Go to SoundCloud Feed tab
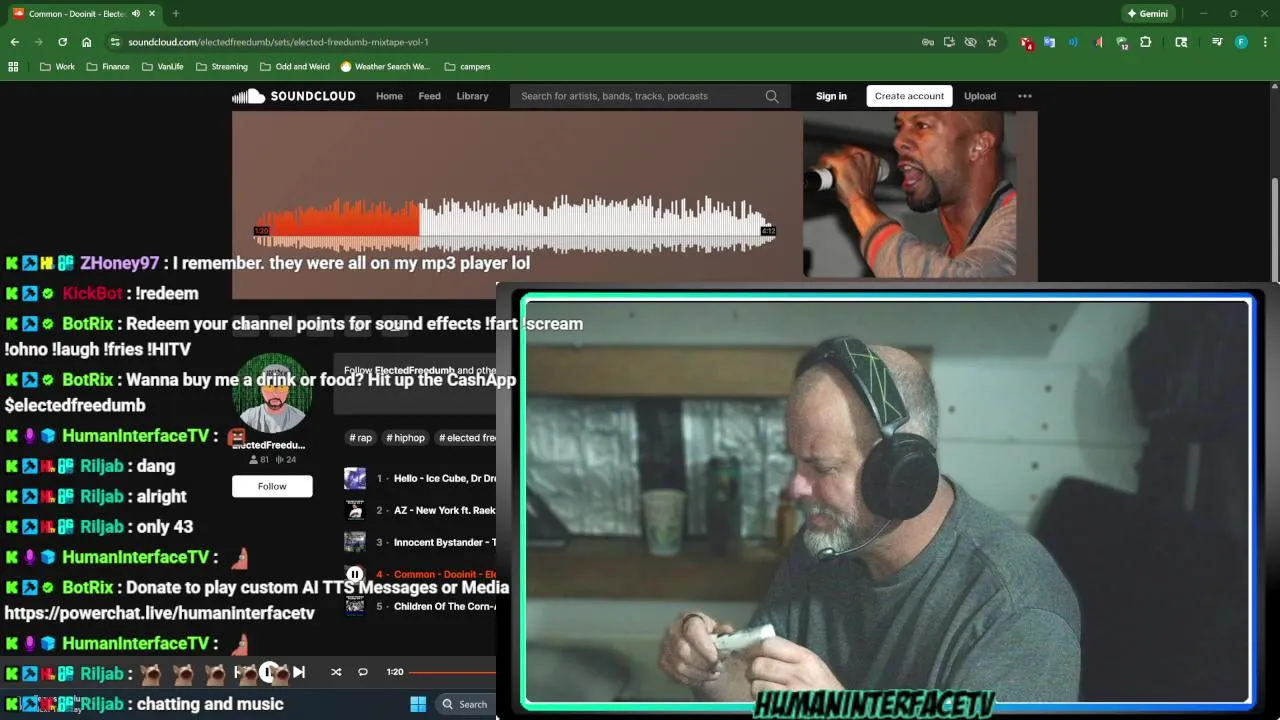This screenshot has width=1280, height=720. click(x=429, y=96)
